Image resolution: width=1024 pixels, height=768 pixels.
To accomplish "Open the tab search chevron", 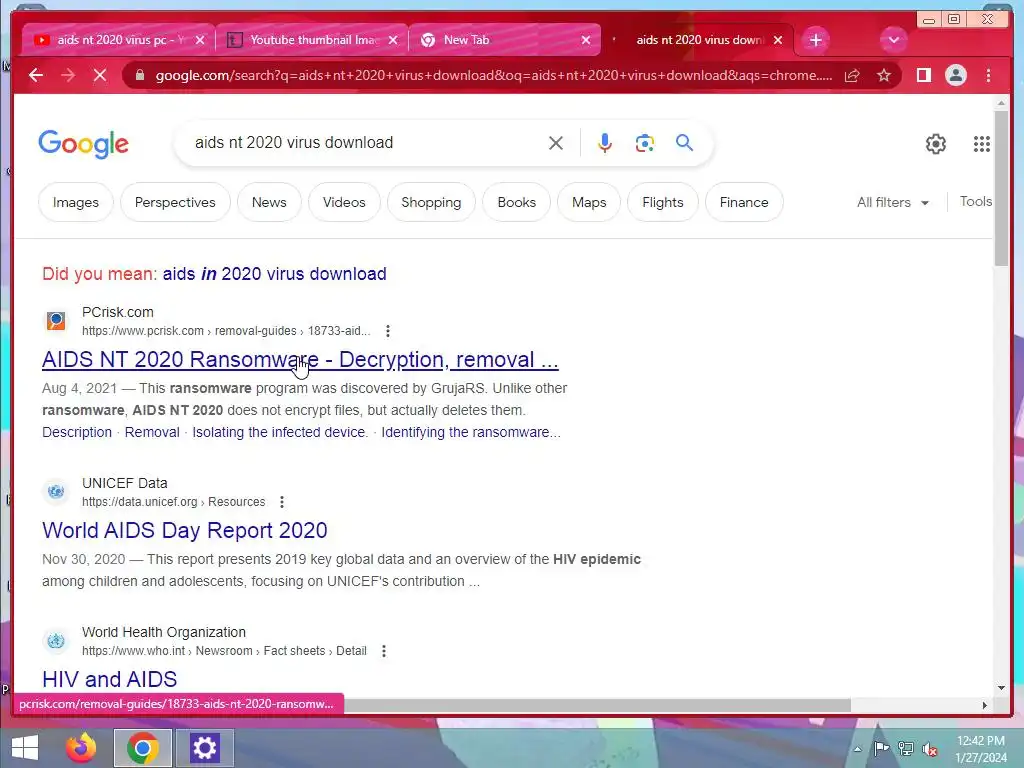I will [x=893, y=40].
